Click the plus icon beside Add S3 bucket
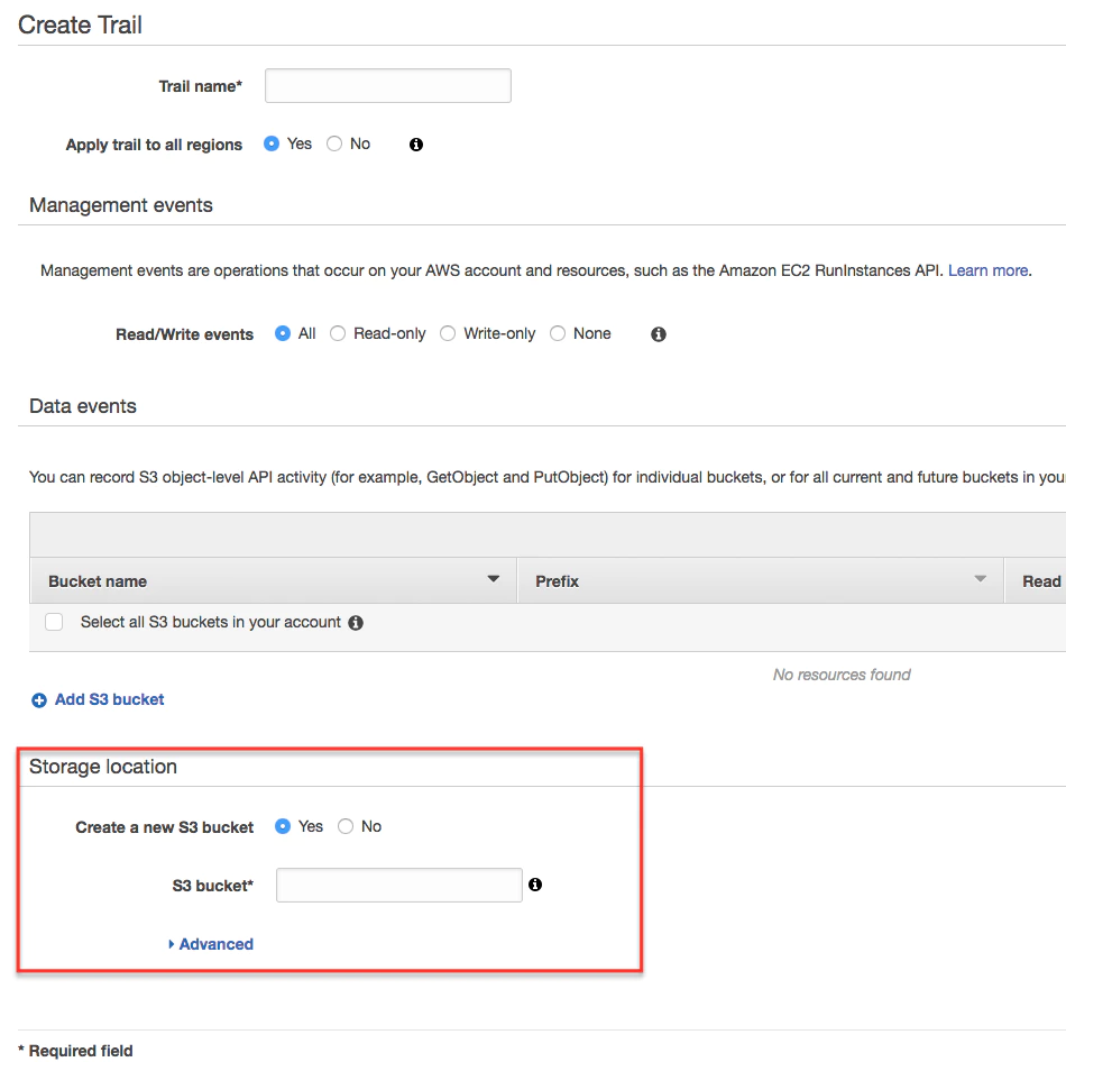Viewport: 1108px width, 1086px height. (x=40, y=699)
